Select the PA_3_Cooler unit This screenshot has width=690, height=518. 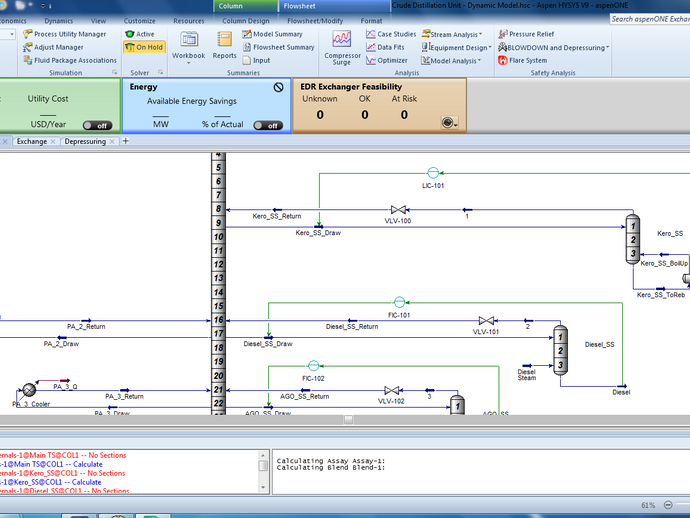coord(29,390)
